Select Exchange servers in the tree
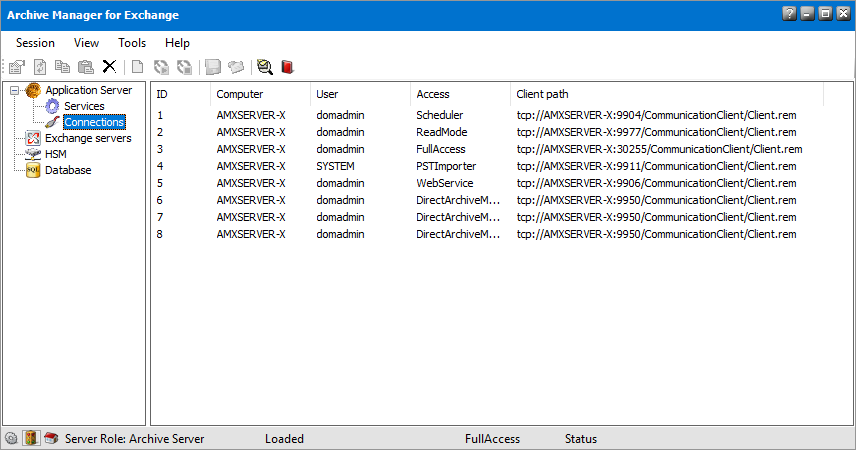Screen dimensions: 856x450 (x=88, y=138)
